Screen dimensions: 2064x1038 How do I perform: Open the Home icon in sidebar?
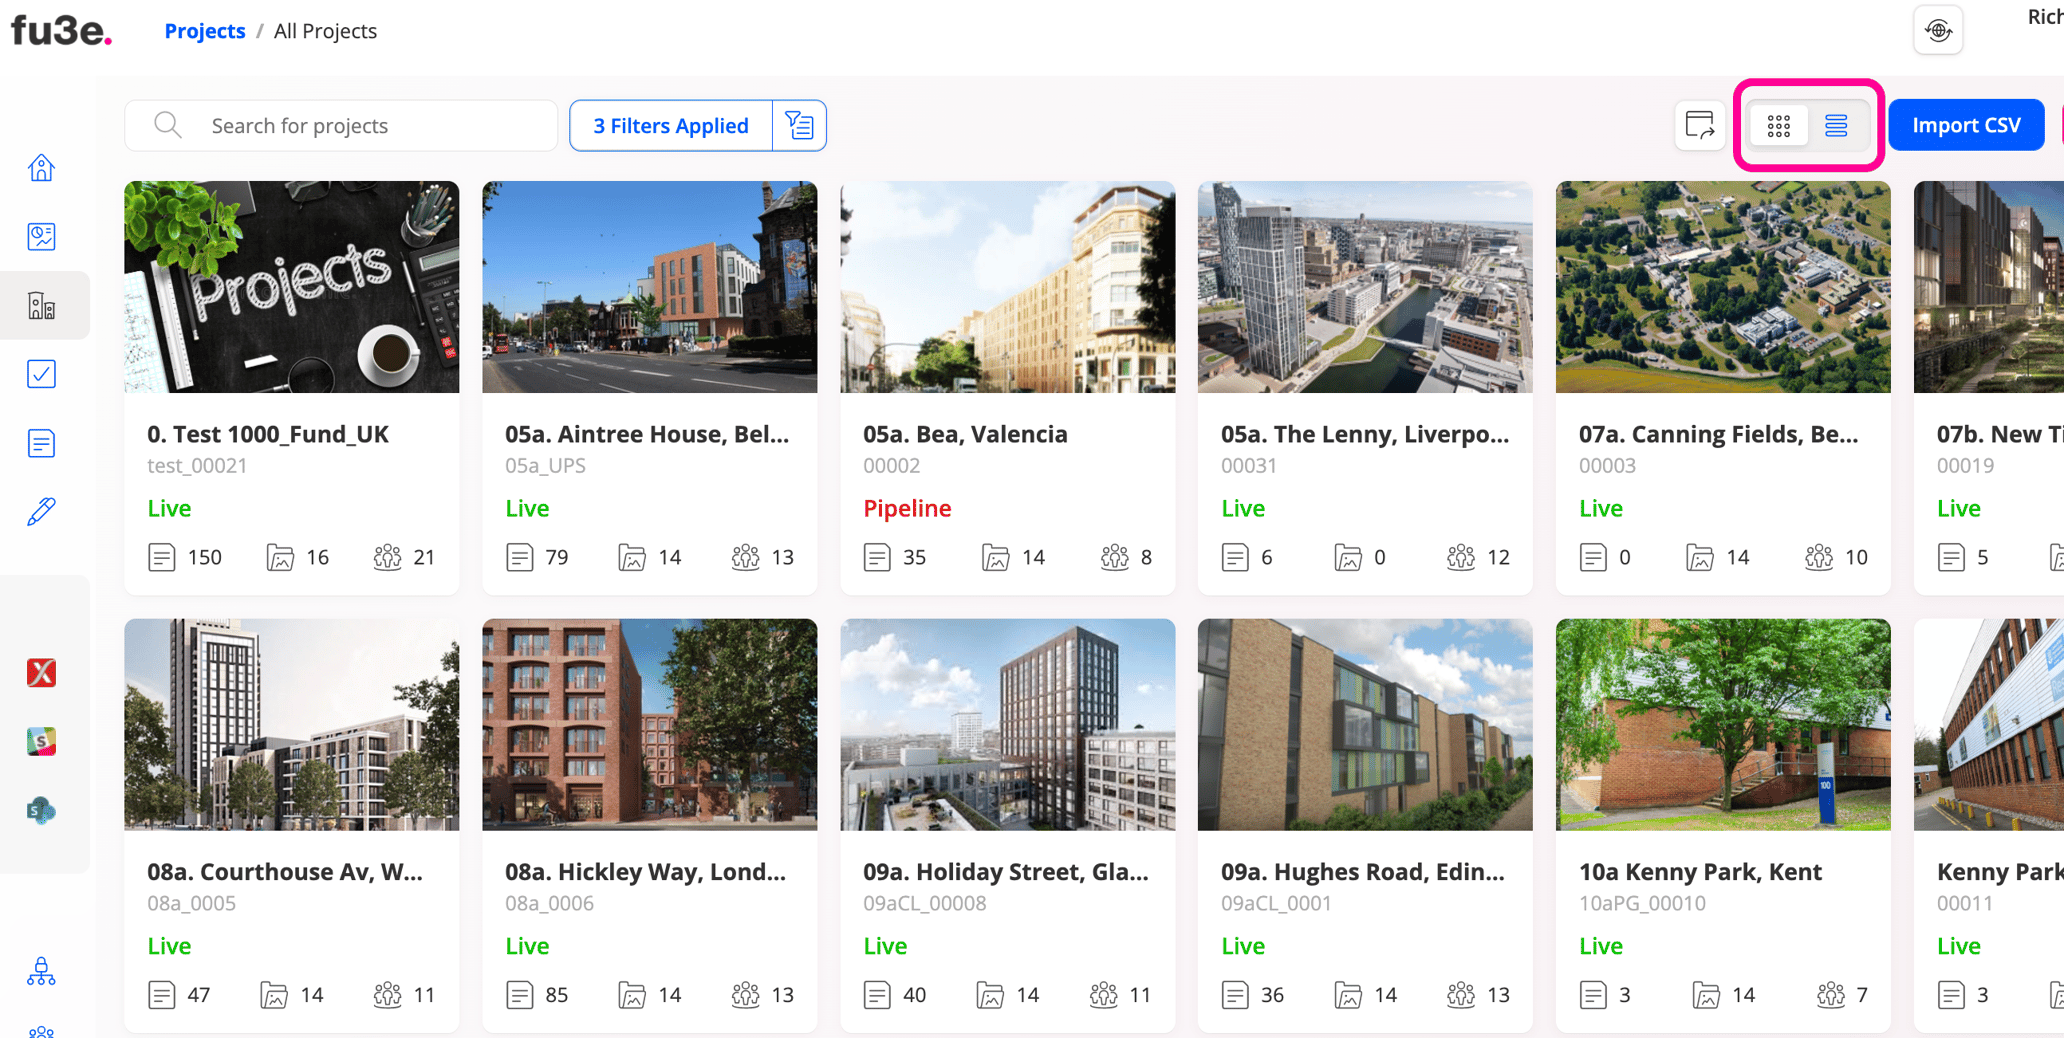pos(41,168)
